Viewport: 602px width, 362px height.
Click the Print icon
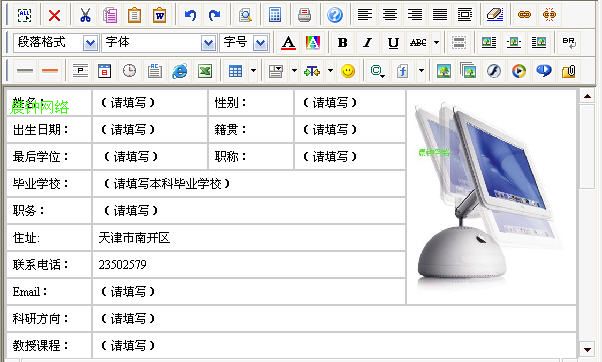point(304,15)
